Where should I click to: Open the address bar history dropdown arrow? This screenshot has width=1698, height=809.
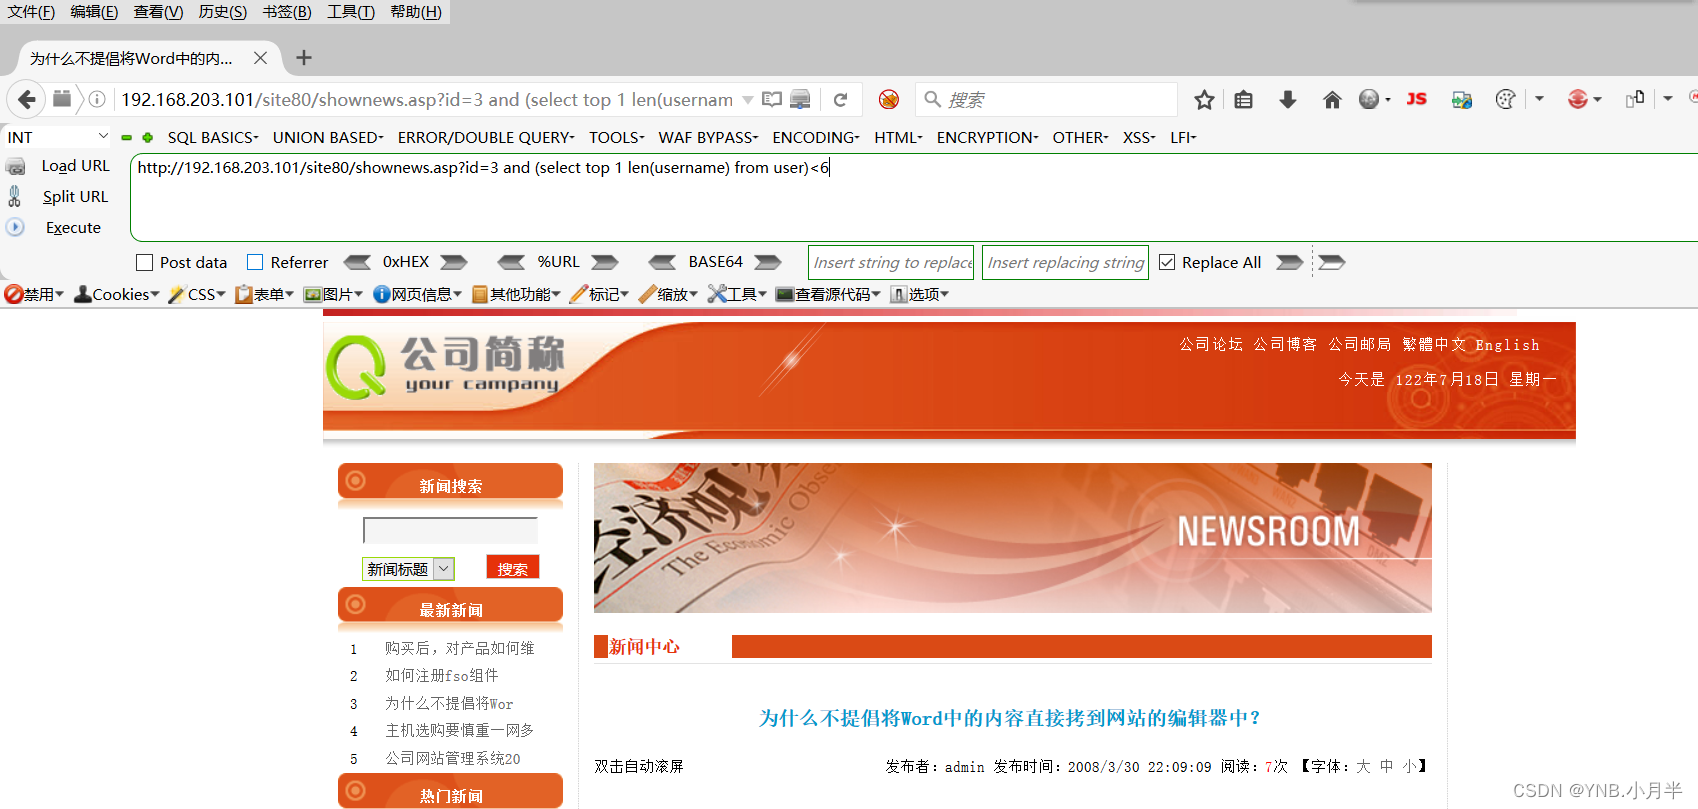(x=747, y=100)
